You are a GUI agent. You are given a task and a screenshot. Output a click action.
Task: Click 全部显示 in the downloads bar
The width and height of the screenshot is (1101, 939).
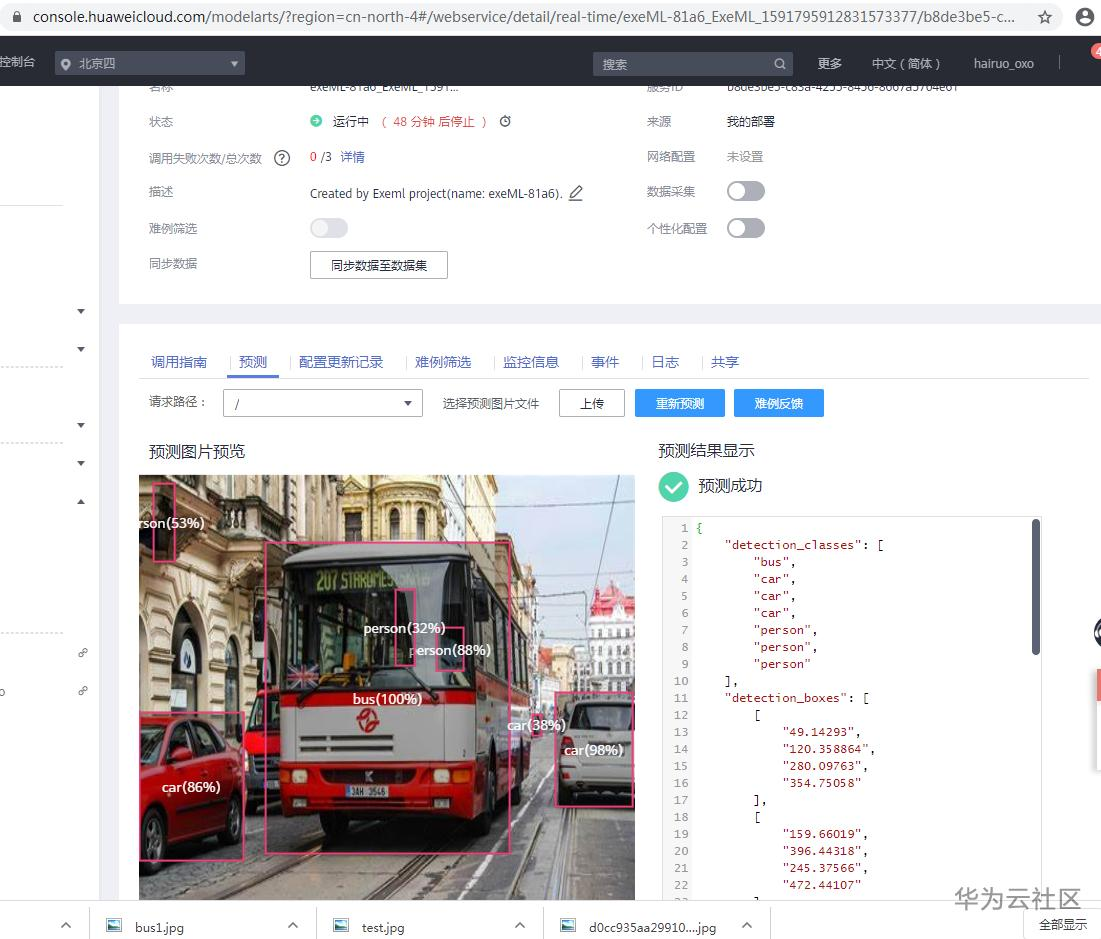coord(1062,924)
